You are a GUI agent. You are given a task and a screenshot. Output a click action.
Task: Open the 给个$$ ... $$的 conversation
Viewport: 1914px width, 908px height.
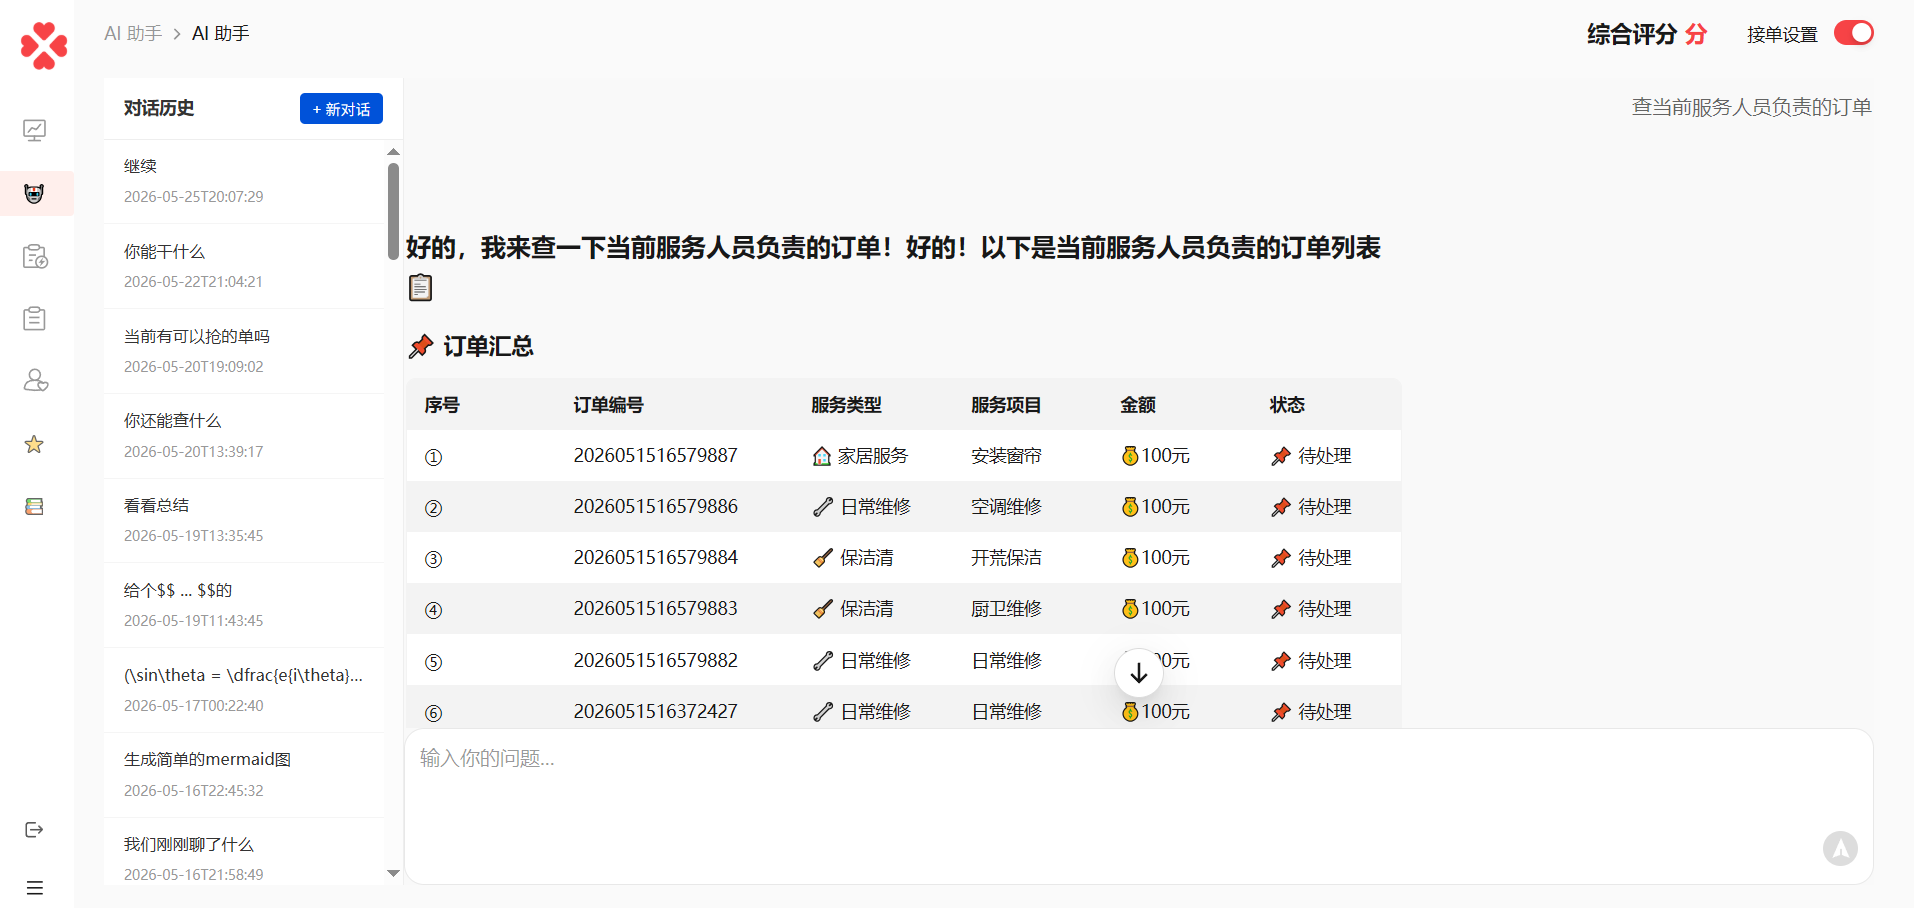244,605
